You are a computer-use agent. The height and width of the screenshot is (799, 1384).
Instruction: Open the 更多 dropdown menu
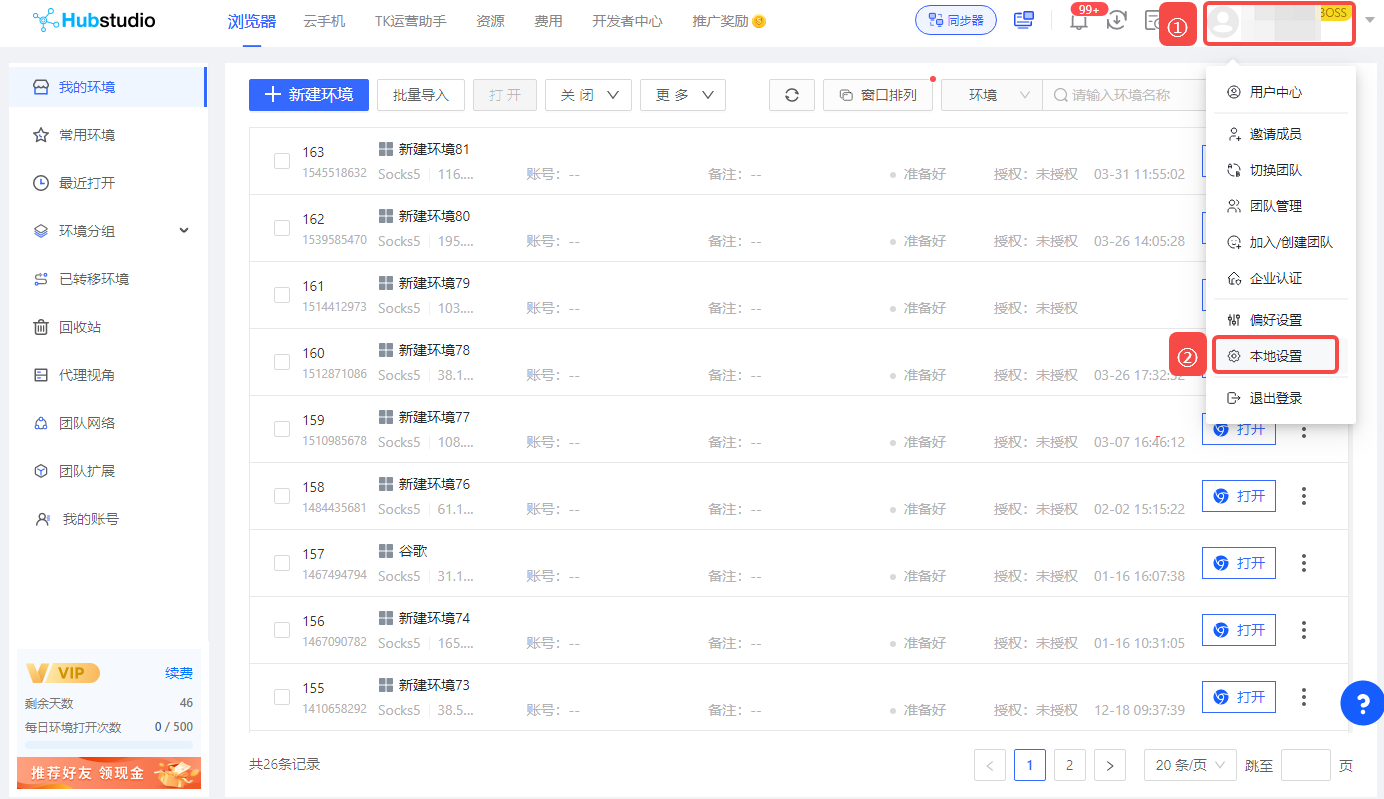tap(683, 95)
